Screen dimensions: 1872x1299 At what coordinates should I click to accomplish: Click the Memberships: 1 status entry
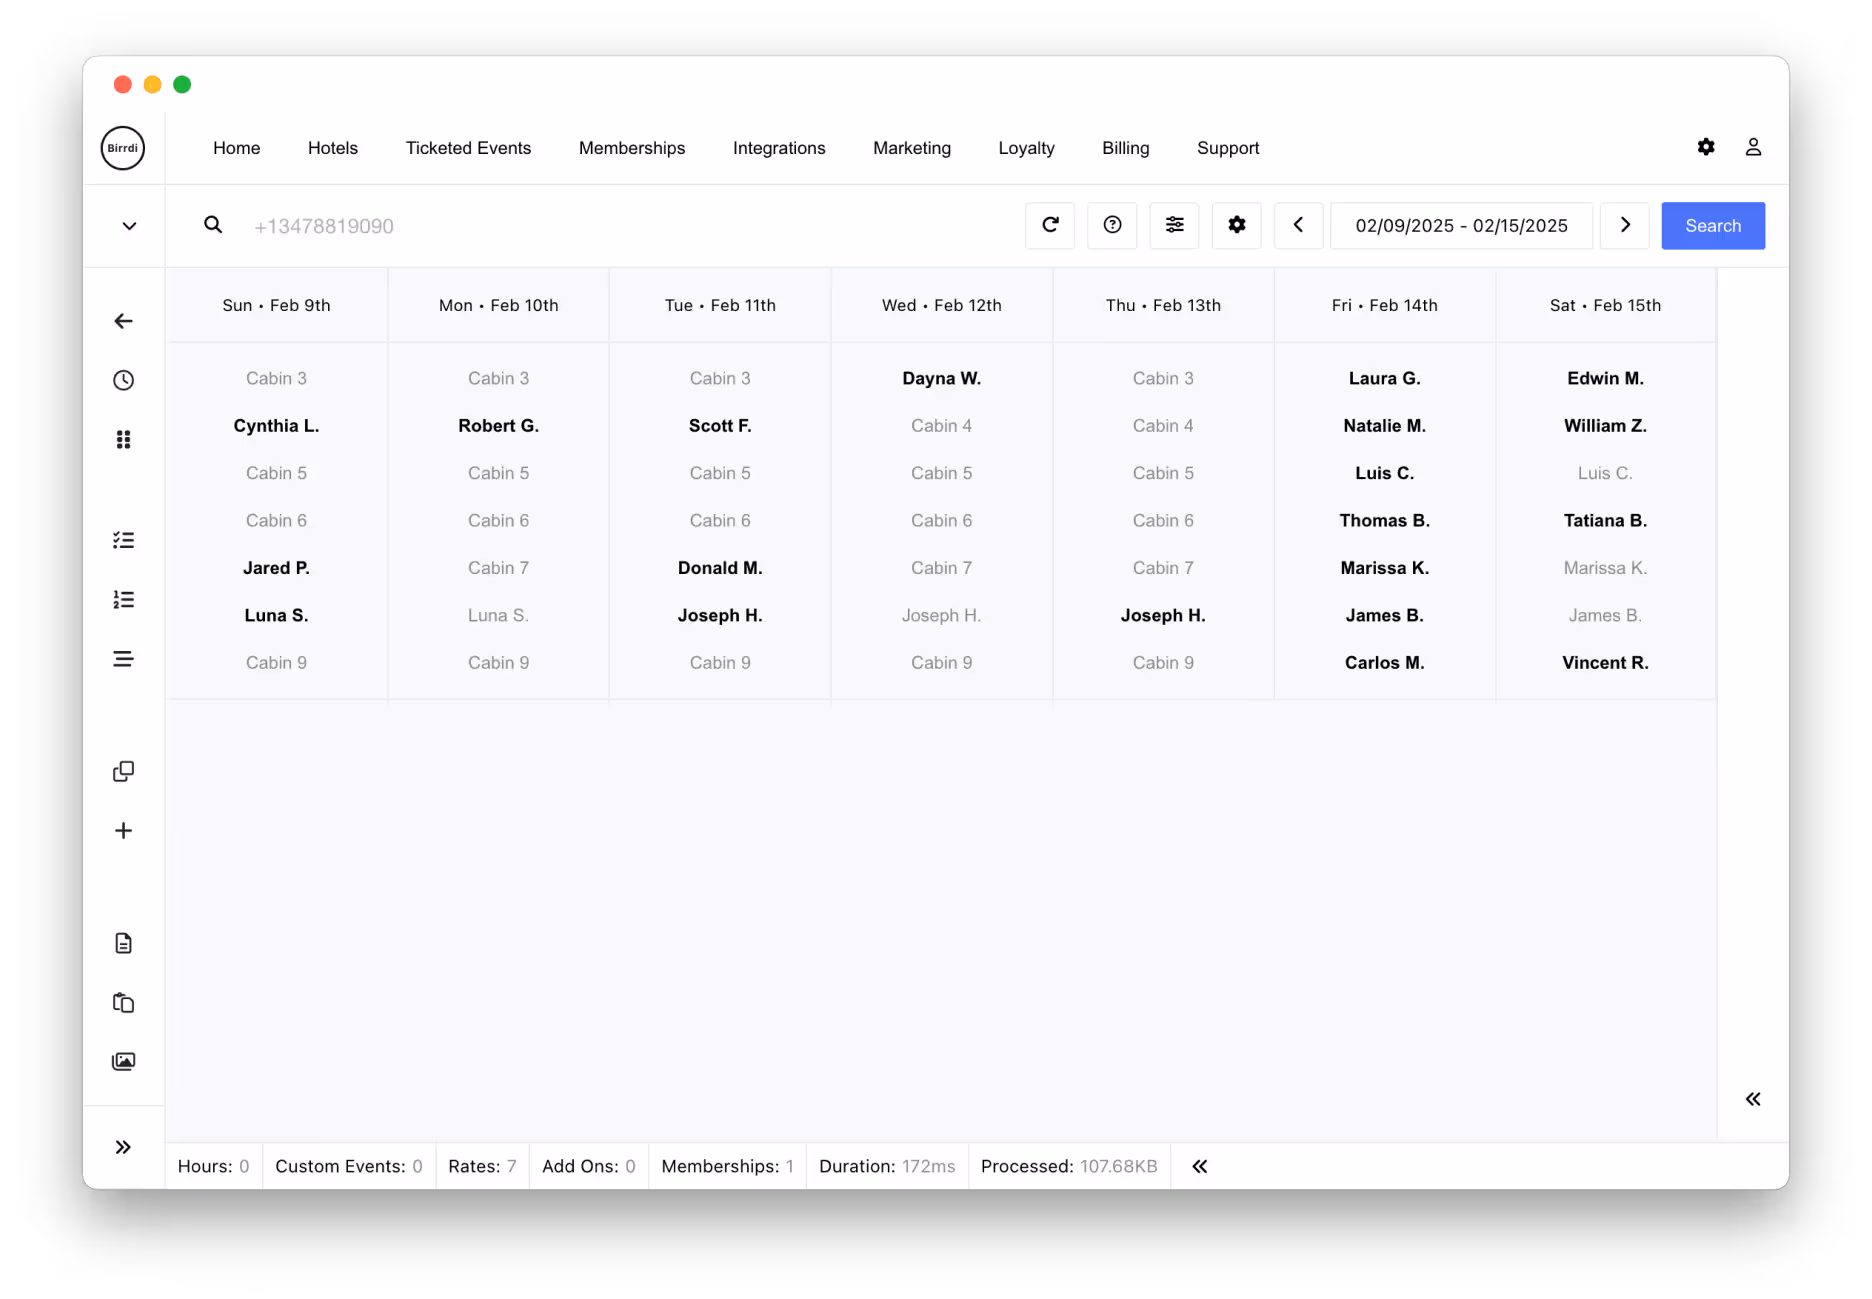(x=727, y=1166)
